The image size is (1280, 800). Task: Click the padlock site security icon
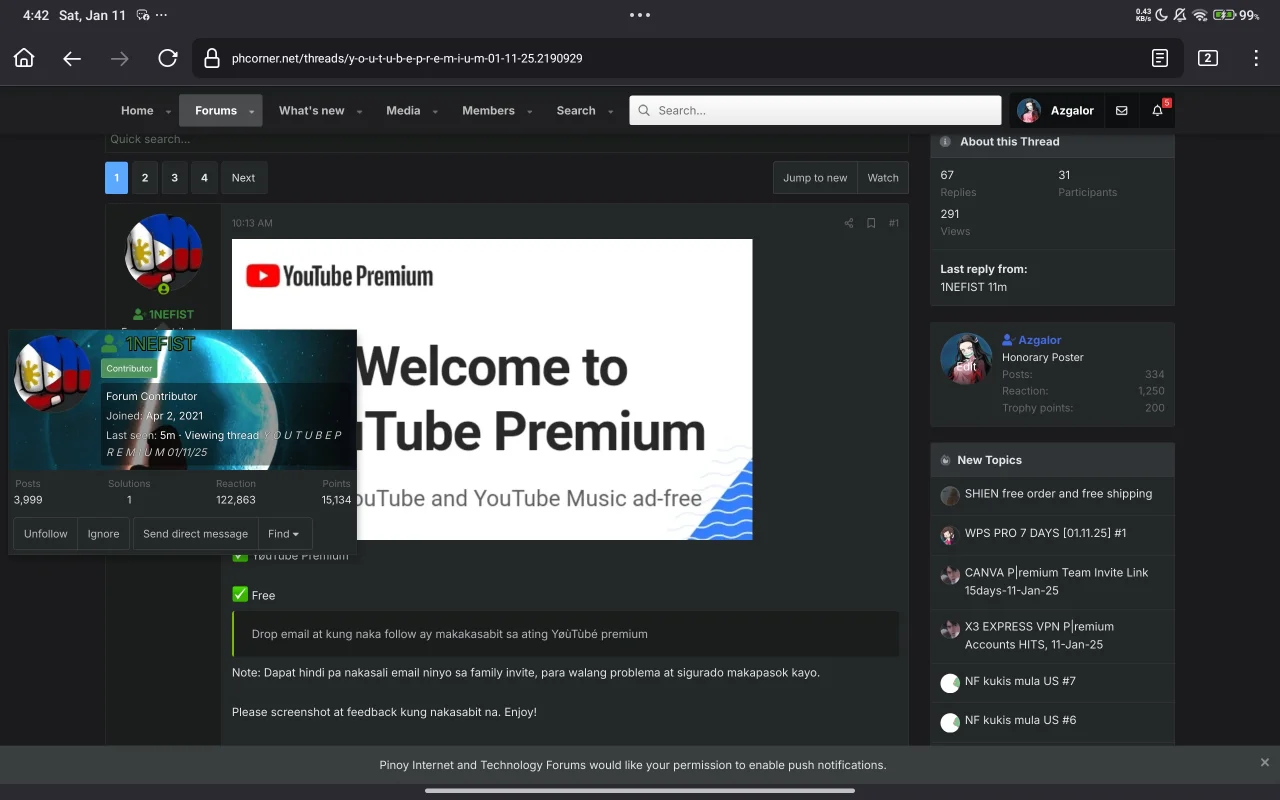(211, 58)
